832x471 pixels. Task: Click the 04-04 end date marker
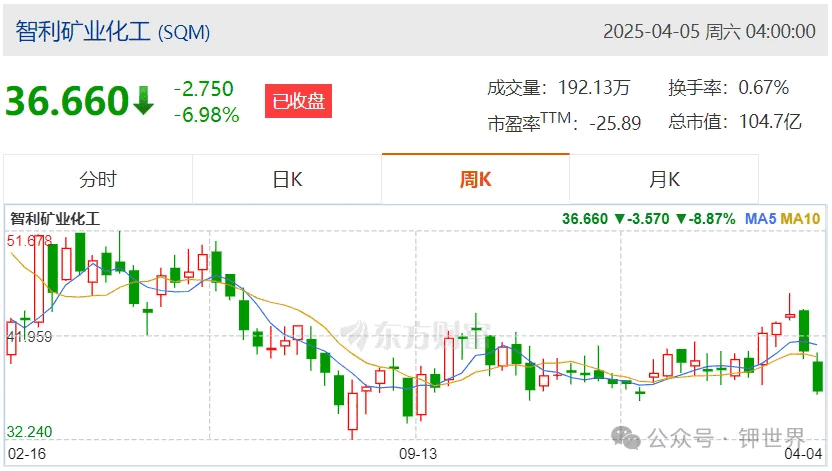[x=803, y=454]
